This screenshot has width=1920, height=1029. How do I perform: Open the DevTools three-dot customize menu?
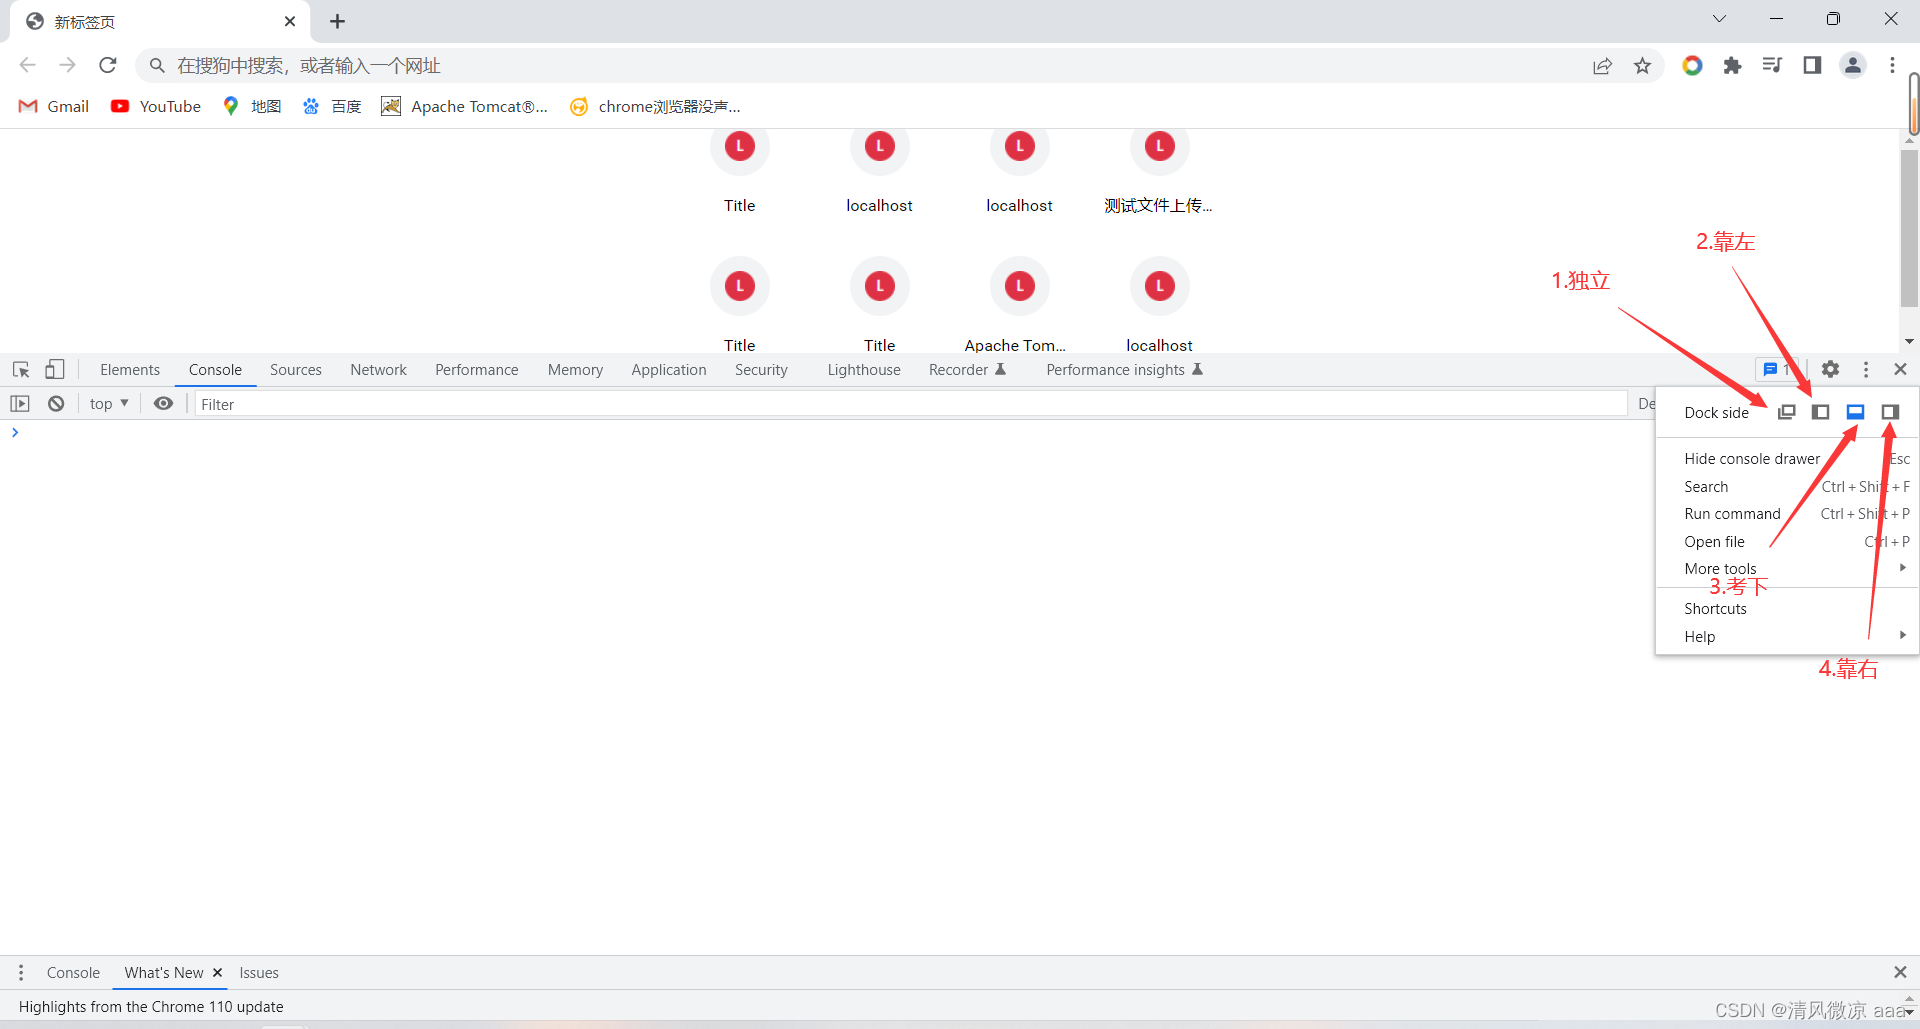pos(1865,369)
